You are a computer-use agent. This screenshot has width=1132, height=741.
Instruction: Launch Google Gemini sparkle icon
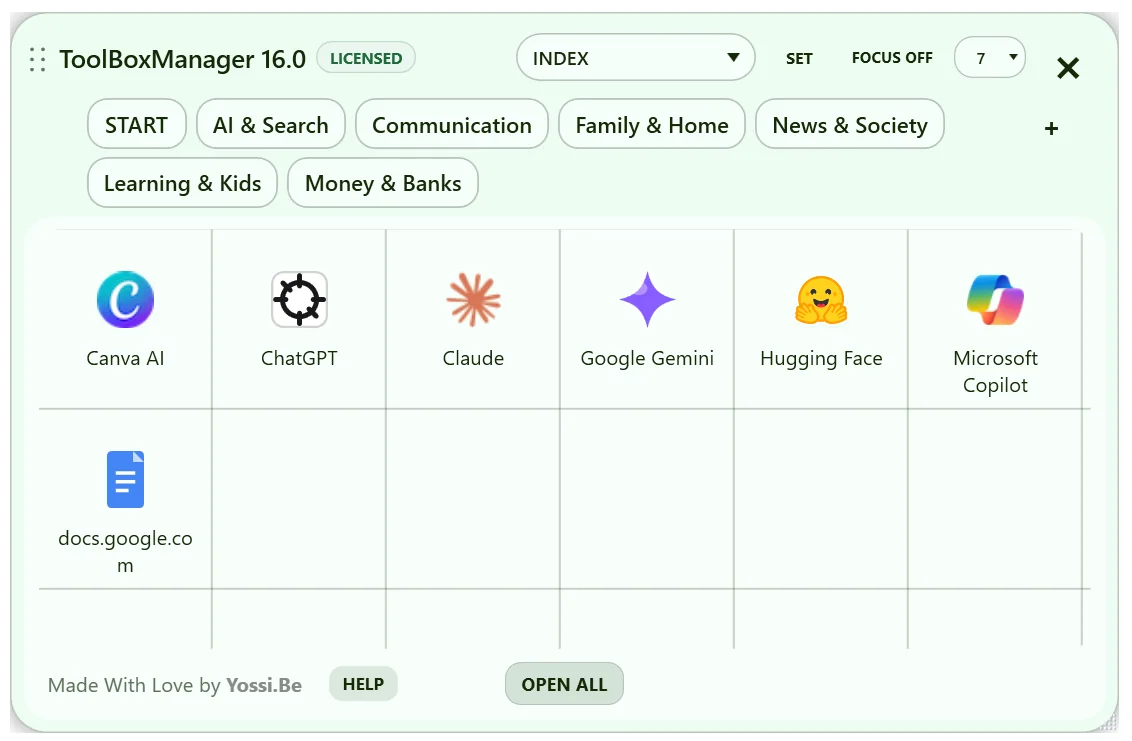click(x=648, y=300)
